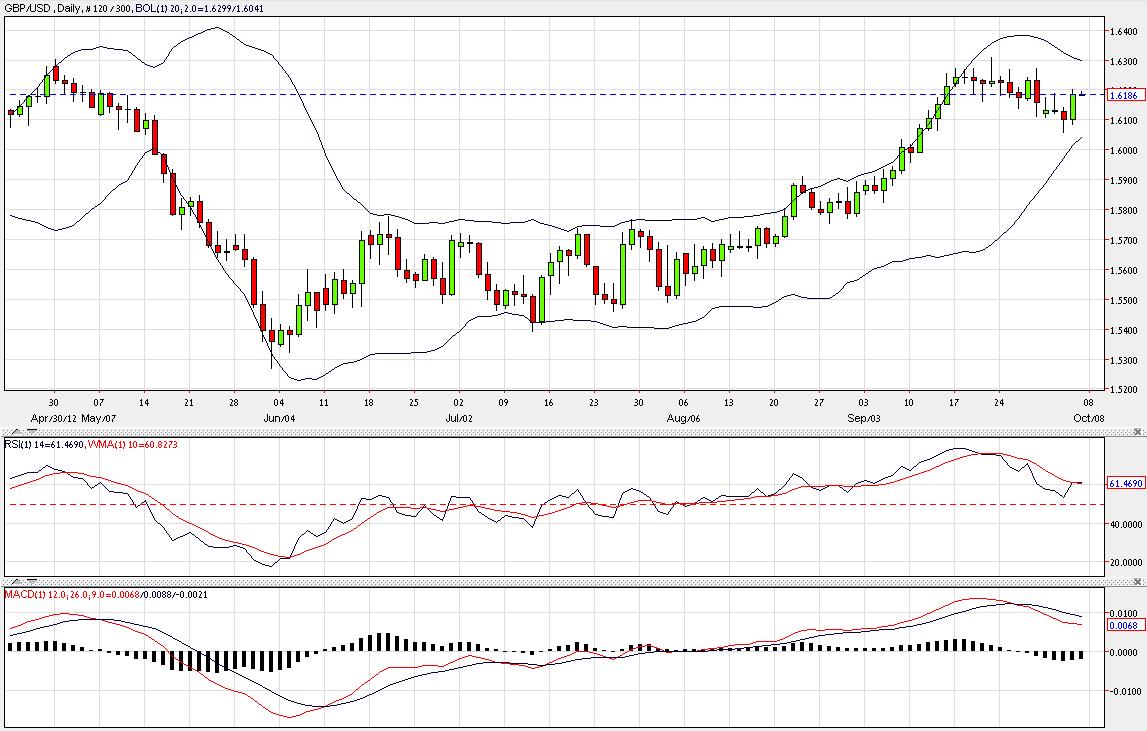Click the 1.5700 price axis label

coord(1124,241)
